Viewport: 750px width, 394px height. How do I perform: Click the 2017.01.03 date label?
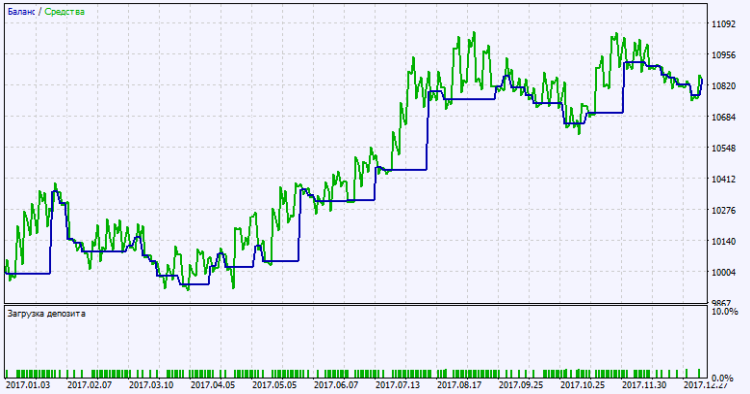pyautogui.click(x=28, y=385)
